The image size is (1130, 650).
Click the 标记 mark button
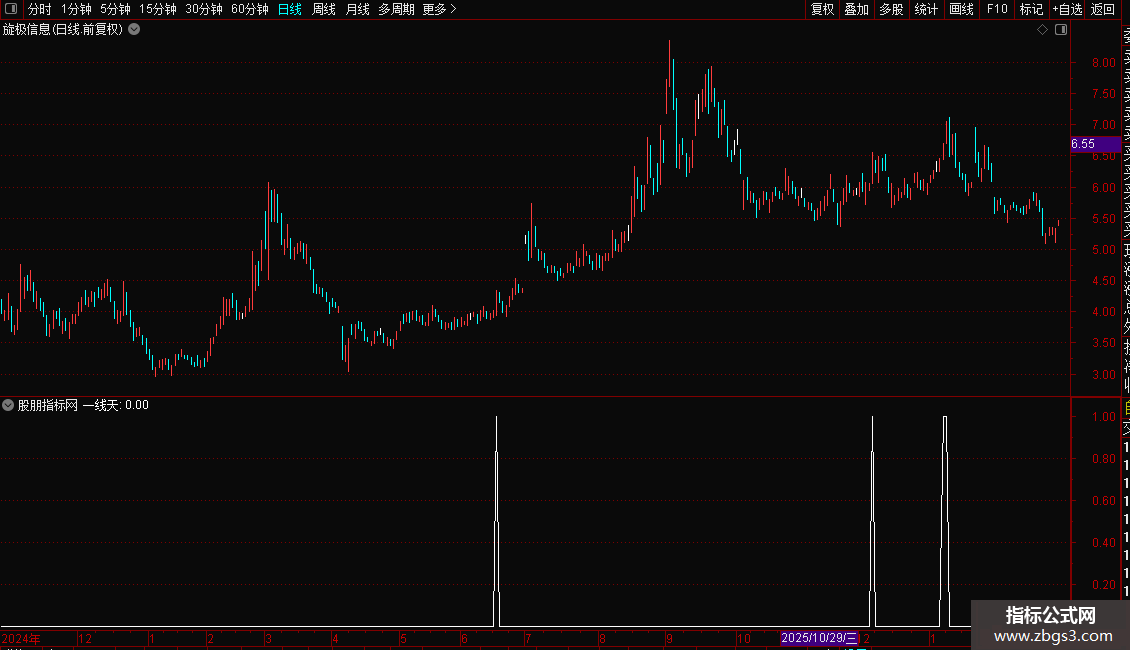point(1031,9)
